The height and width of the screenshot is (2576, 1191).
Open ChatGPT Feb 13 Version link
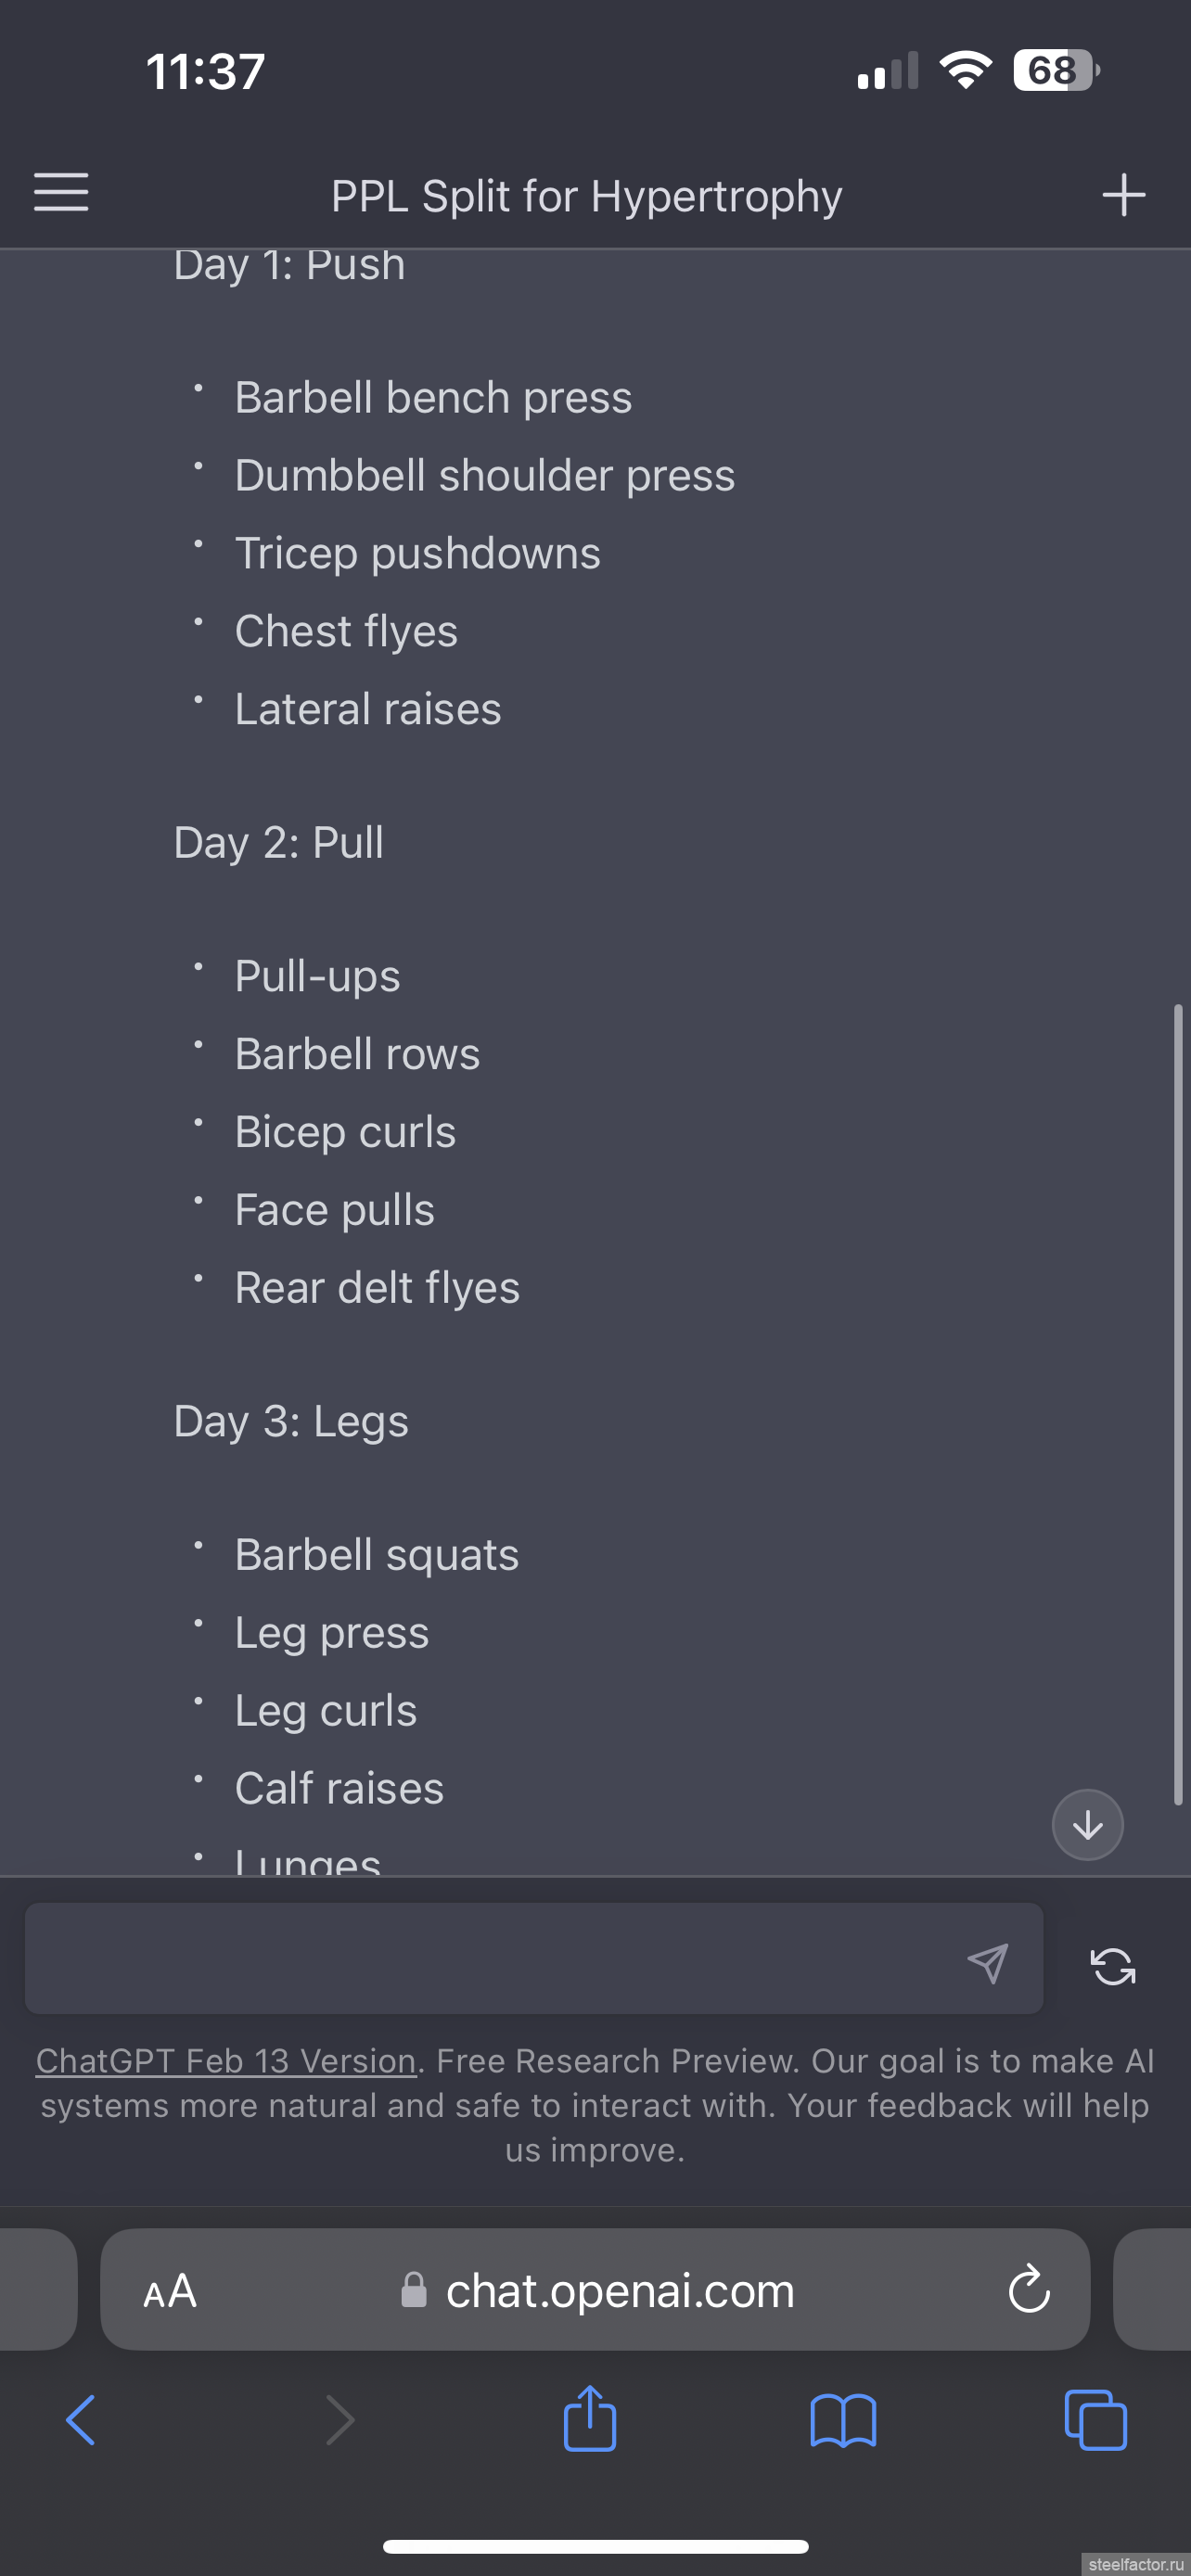pyautogui.click(x=226, y=2060)
